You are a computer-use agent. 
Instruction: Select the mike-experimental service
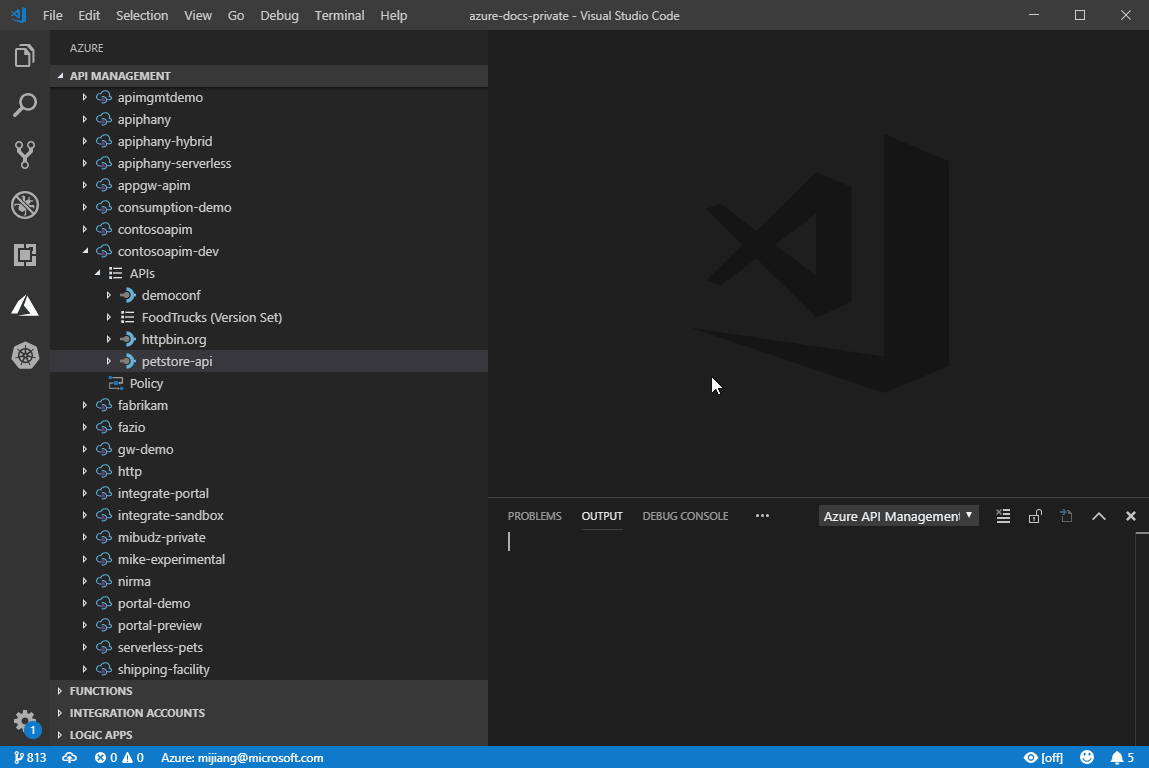269,559
